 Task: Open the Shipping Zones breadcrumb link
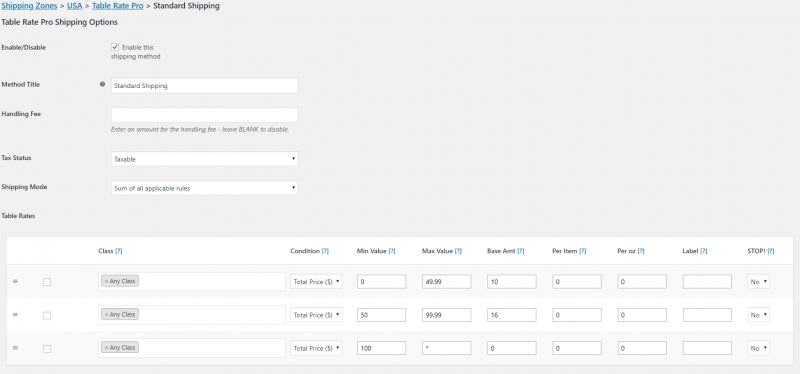point(29,6)
